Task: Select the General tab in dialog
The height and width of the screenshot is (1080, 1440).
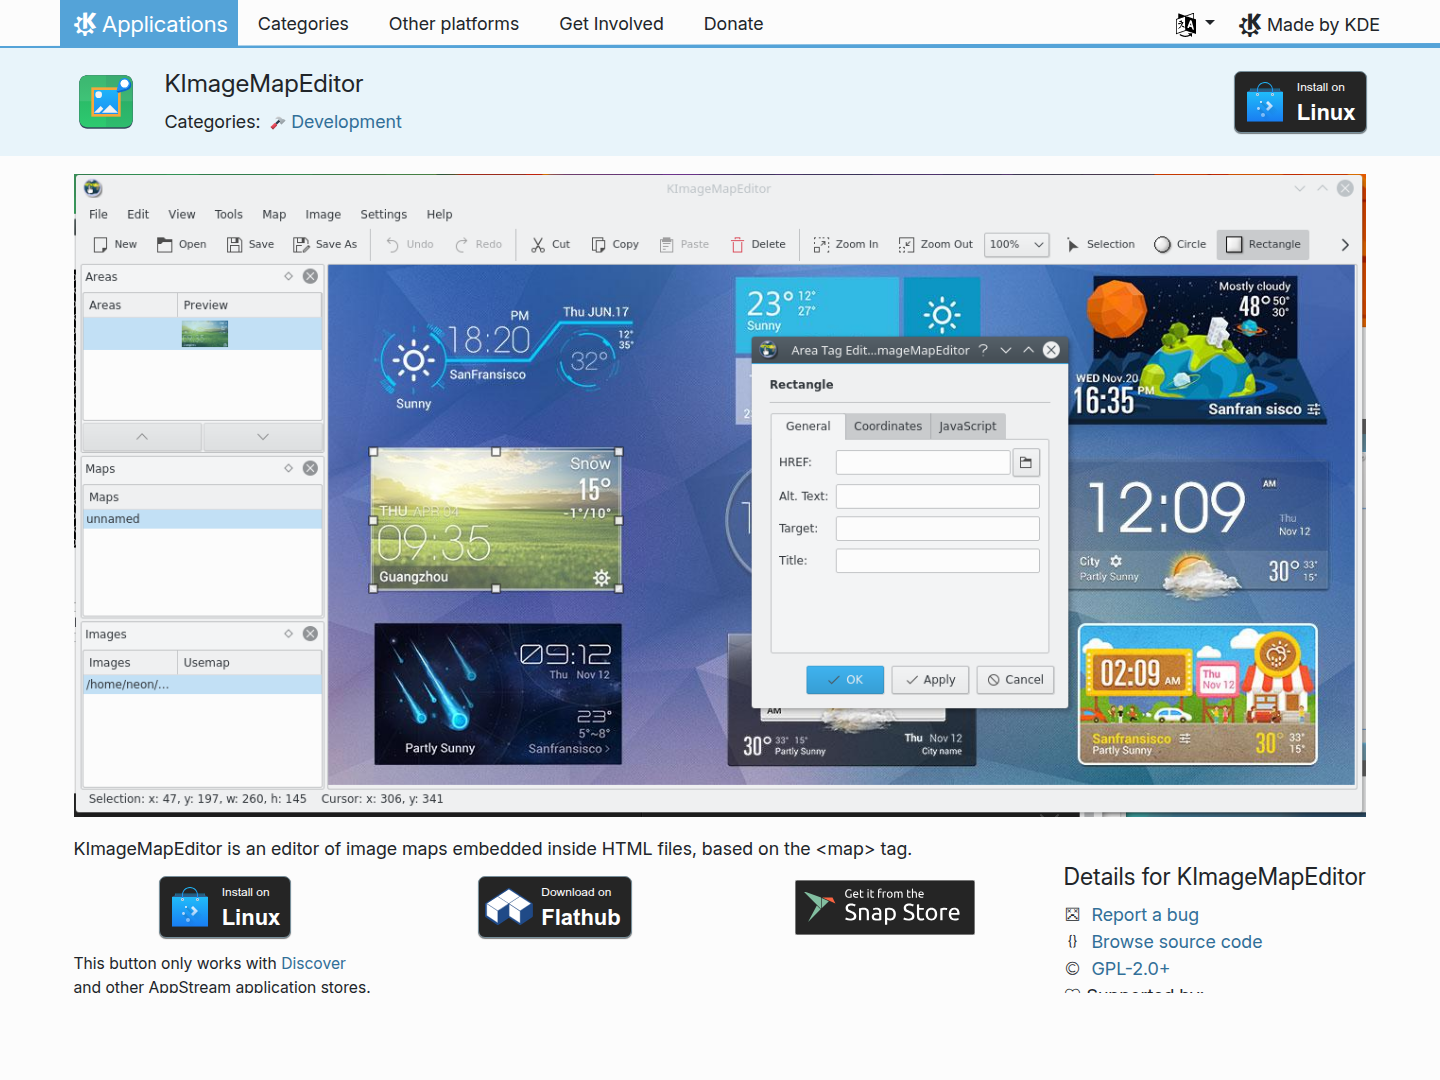Action: 808,427
